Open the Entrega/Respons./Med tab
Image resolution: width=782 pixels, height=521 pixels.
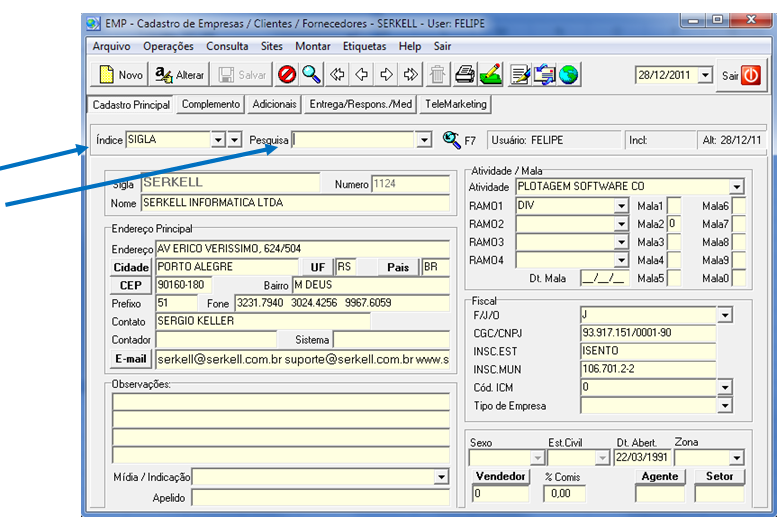(361, 104)
